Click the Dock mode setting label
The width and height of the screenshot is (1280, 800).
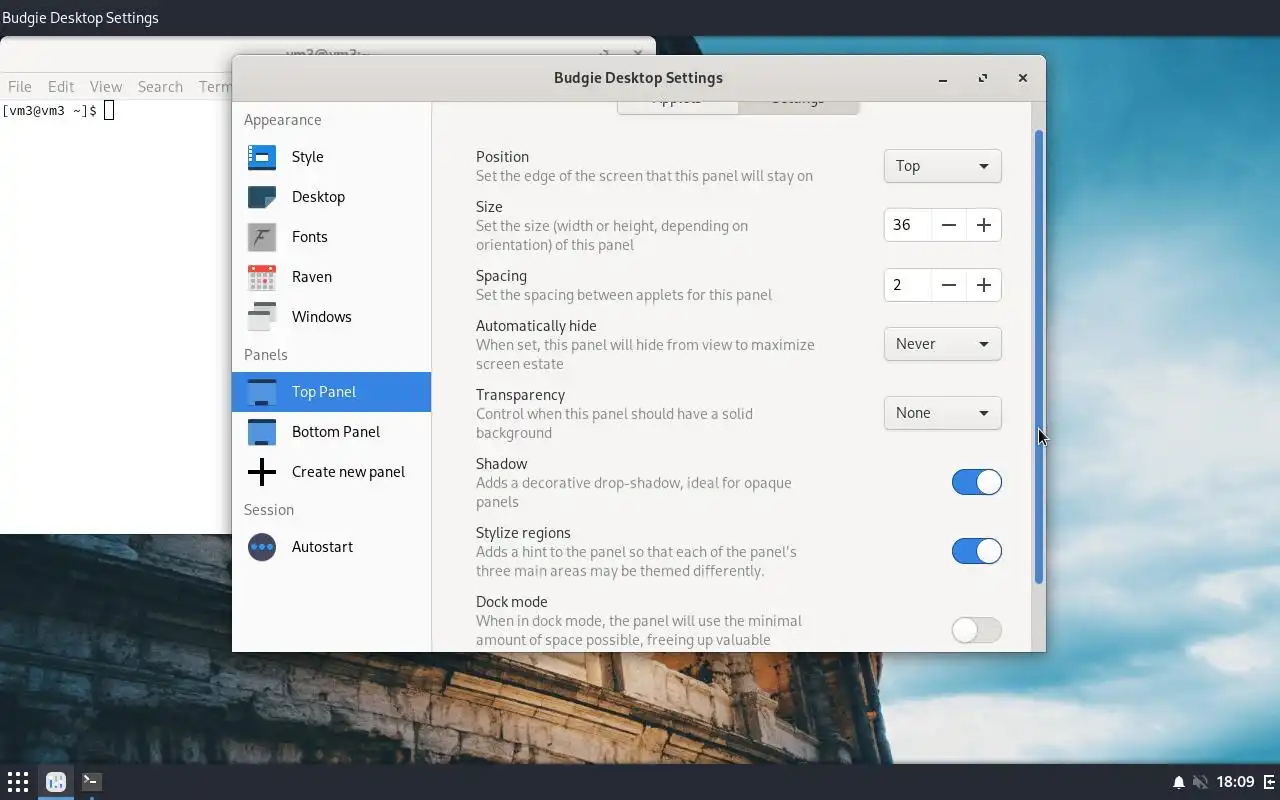[511, 602]
